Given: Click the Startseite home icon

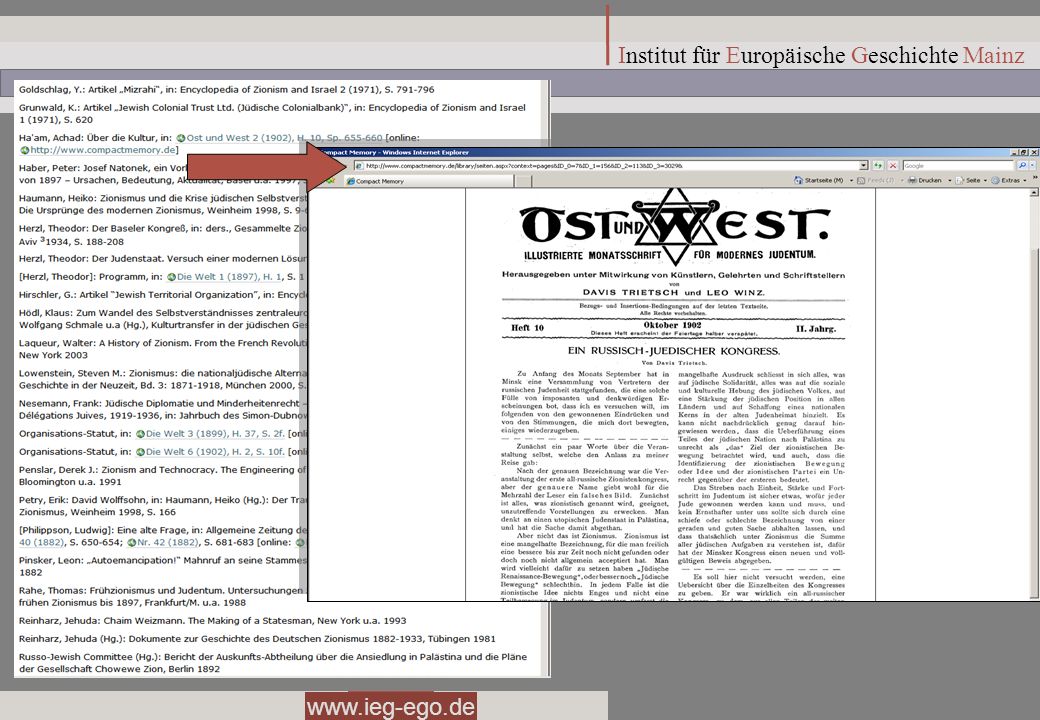Looking at the screenshot, I should click(798, 180).
